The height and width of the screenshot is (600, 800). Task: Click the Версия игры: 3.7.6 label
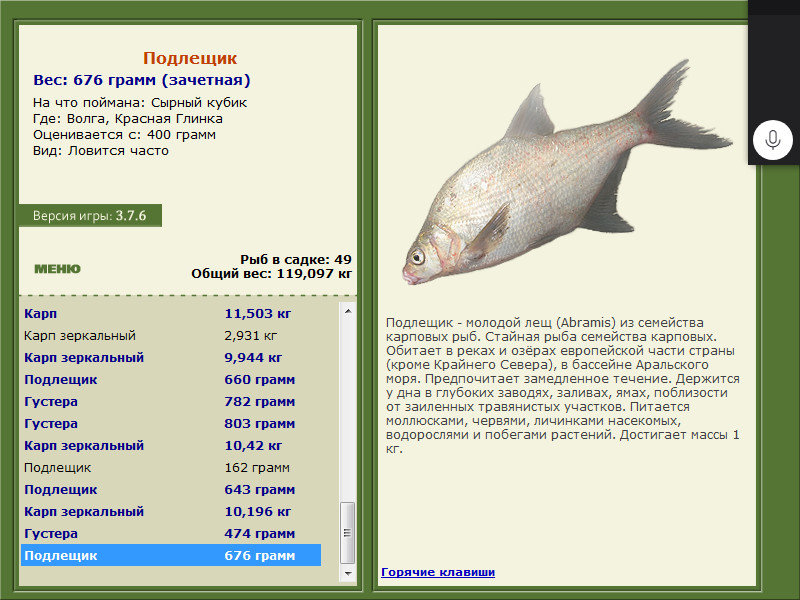(90, 215)
